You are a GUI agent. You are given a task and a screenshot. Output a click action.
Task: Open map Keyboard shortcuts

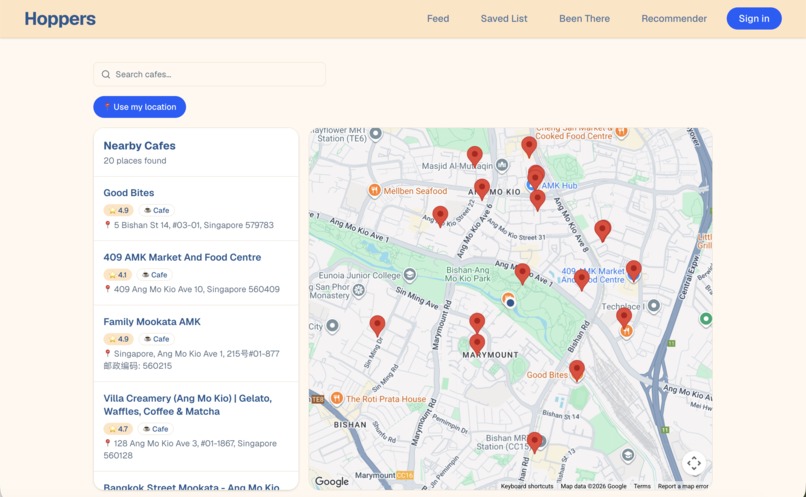527,486
